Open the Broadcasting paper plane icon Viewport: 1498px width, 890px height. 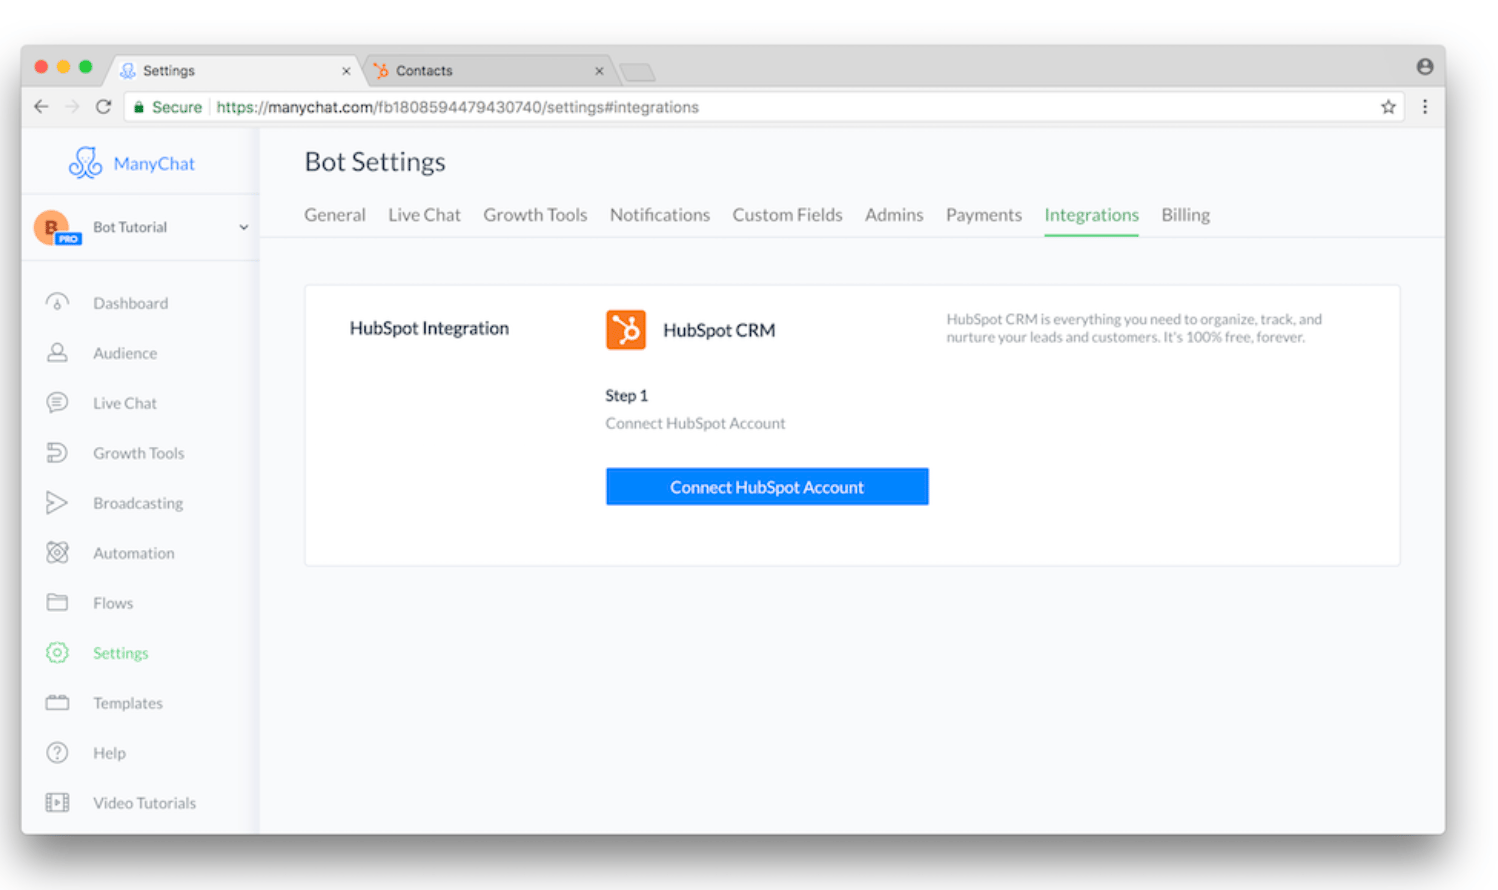[x=57, y=502]
